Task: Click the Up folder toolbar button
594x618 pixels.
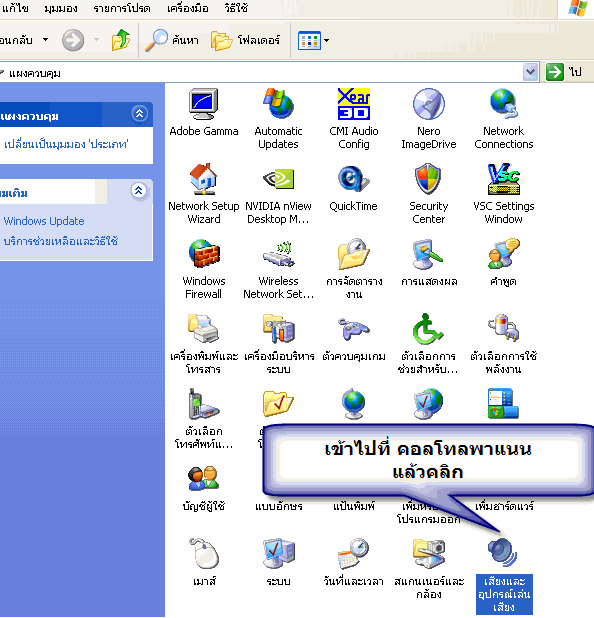Action: pyautogui.click(x=121, y=40)
